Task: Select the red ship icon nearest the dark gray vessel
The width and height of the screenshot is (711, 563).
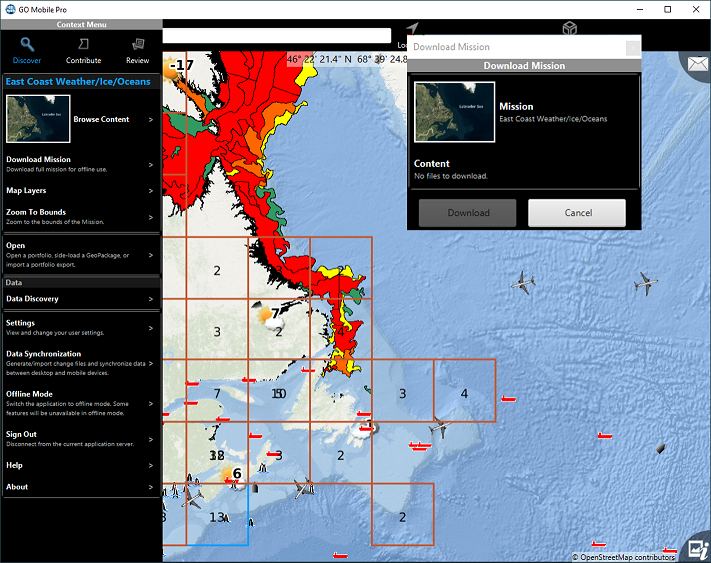Action: pos(605,436)
